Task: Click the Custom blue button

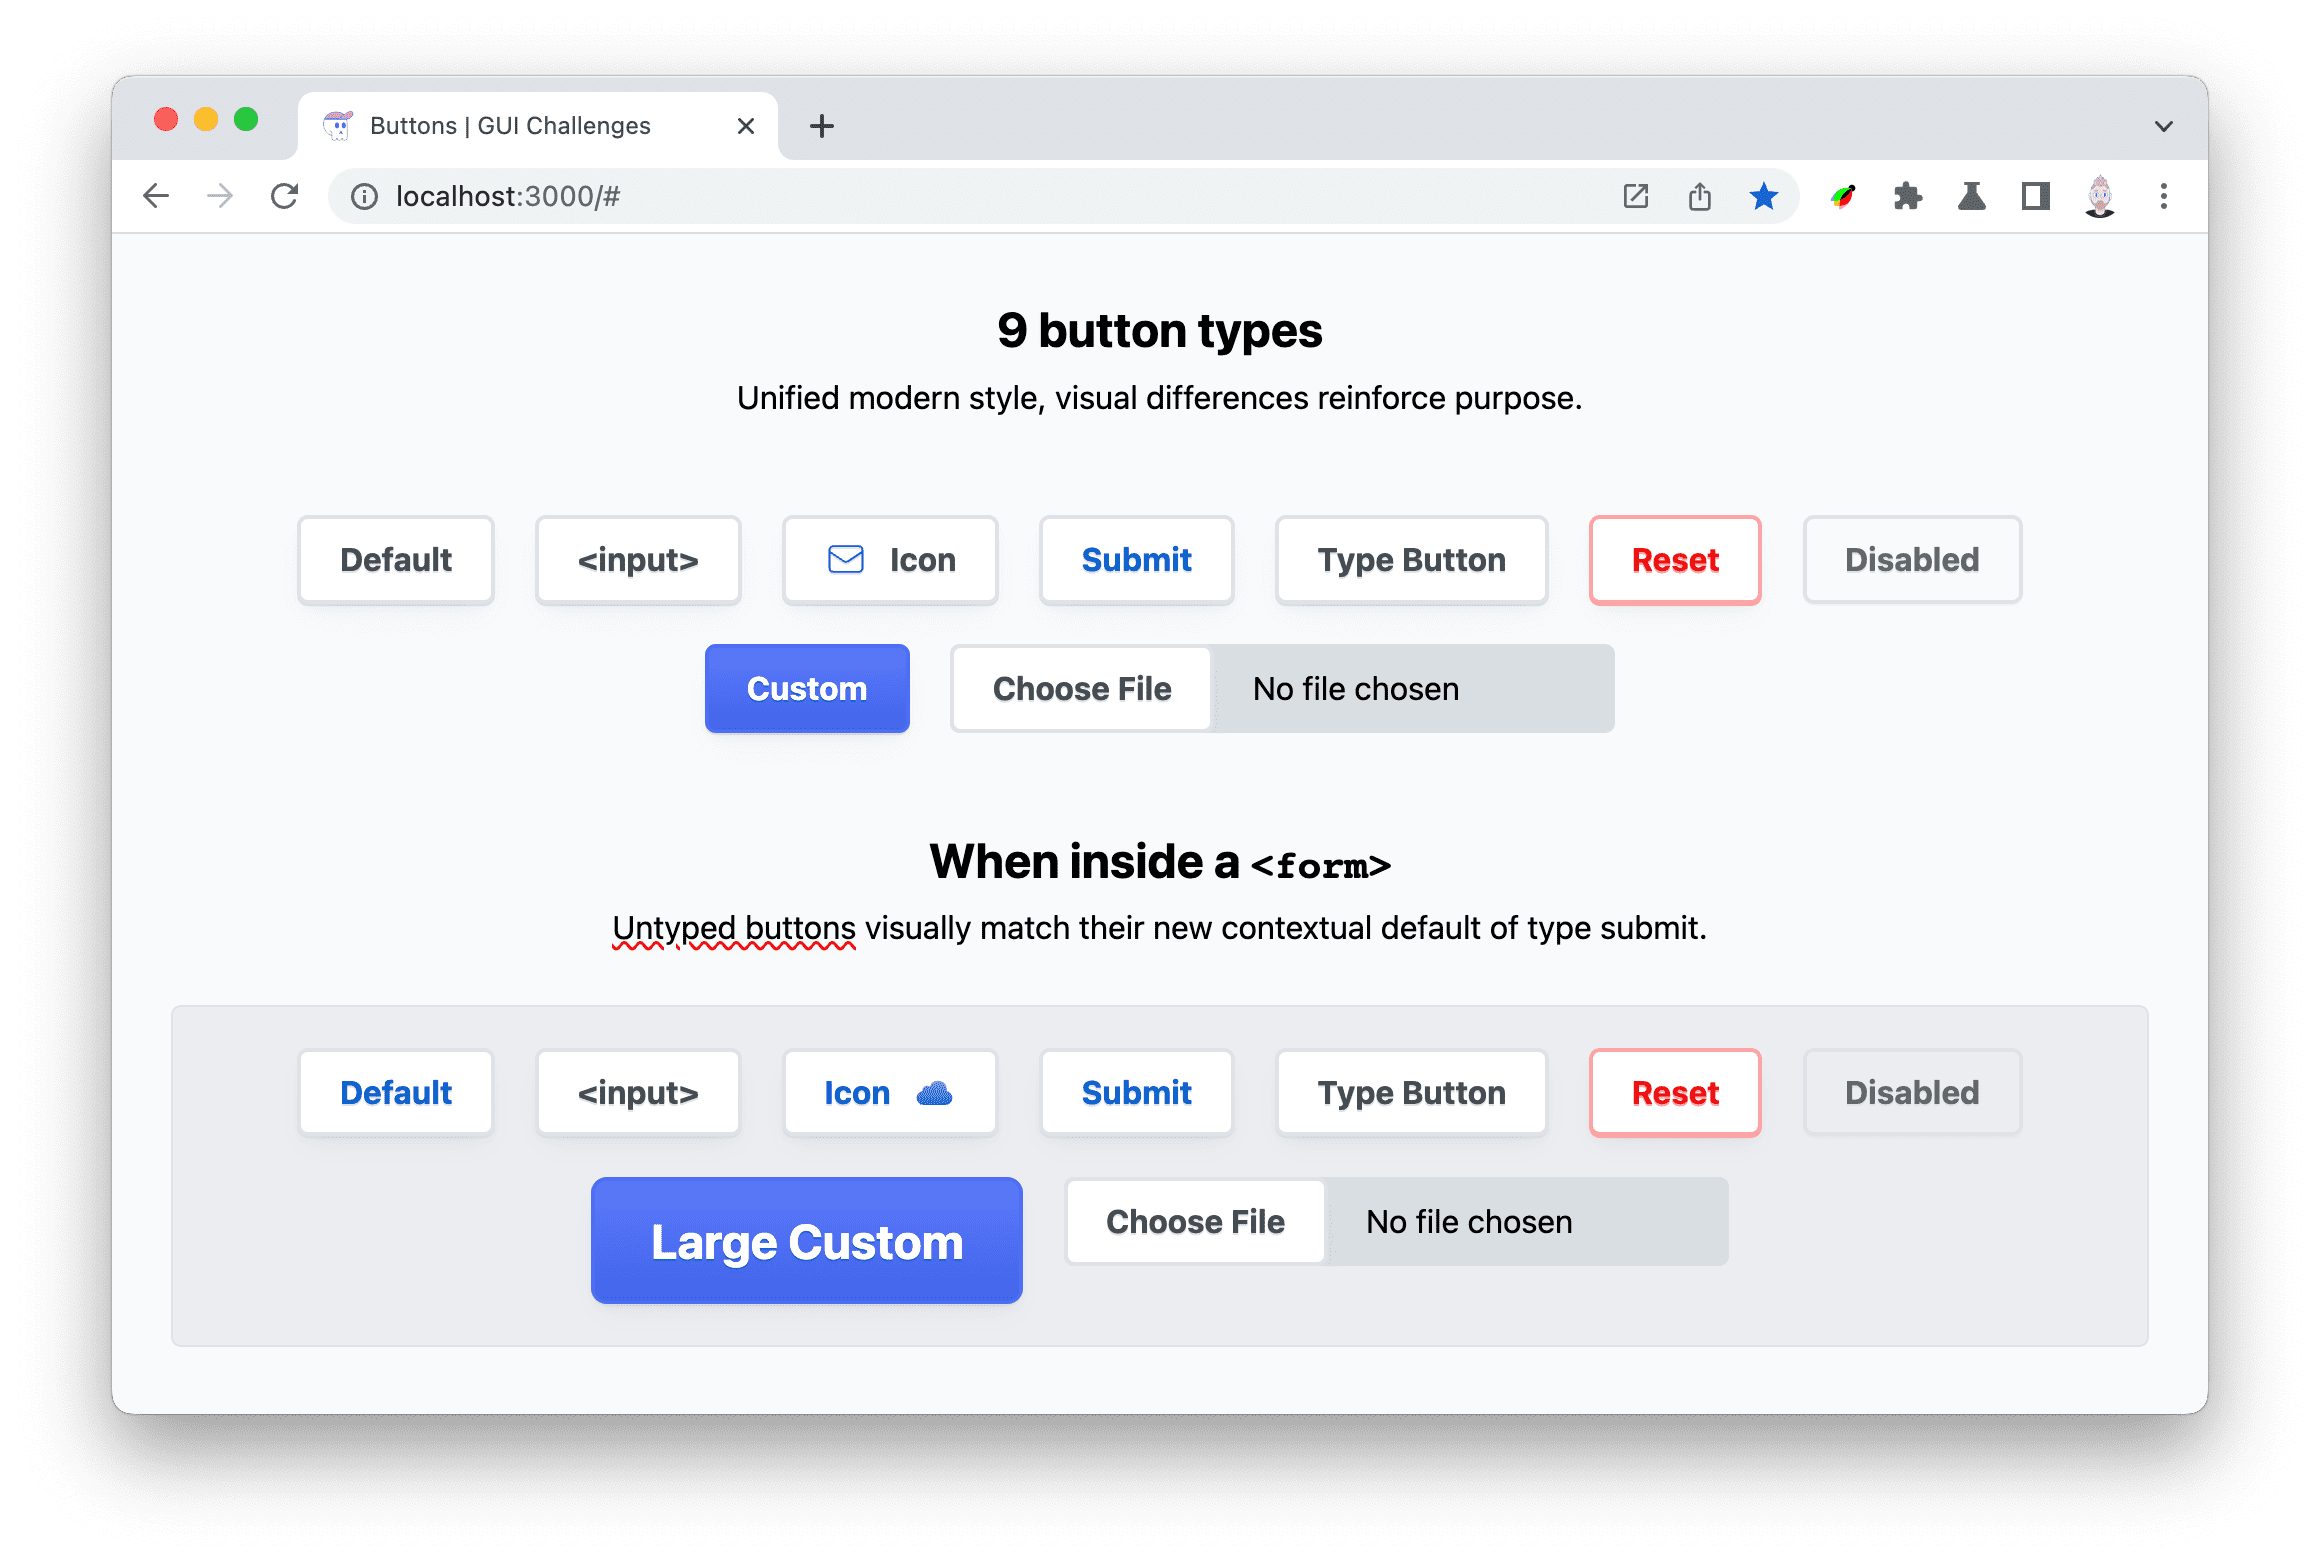Action: point(807,687)
